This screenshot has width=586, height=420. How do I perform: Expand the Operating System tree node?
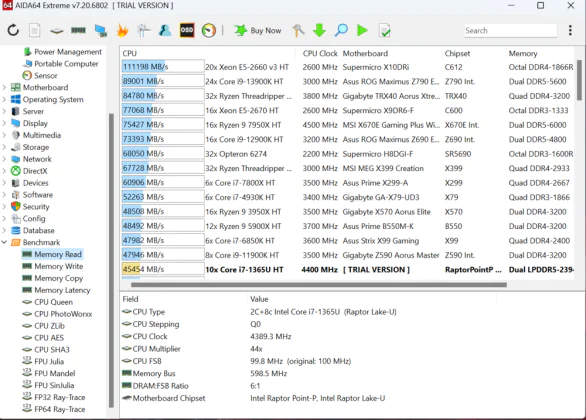click(4, 99)
